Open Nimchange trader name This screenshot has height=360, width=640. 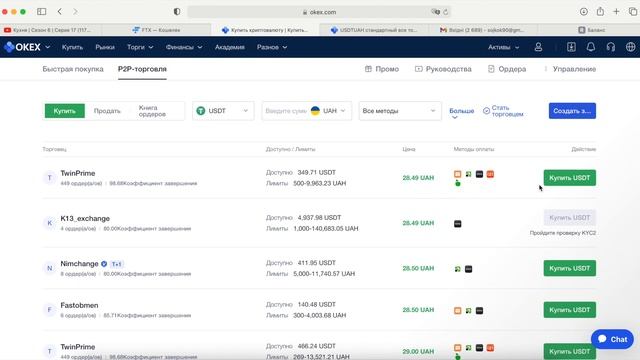[x=79, y=264]
